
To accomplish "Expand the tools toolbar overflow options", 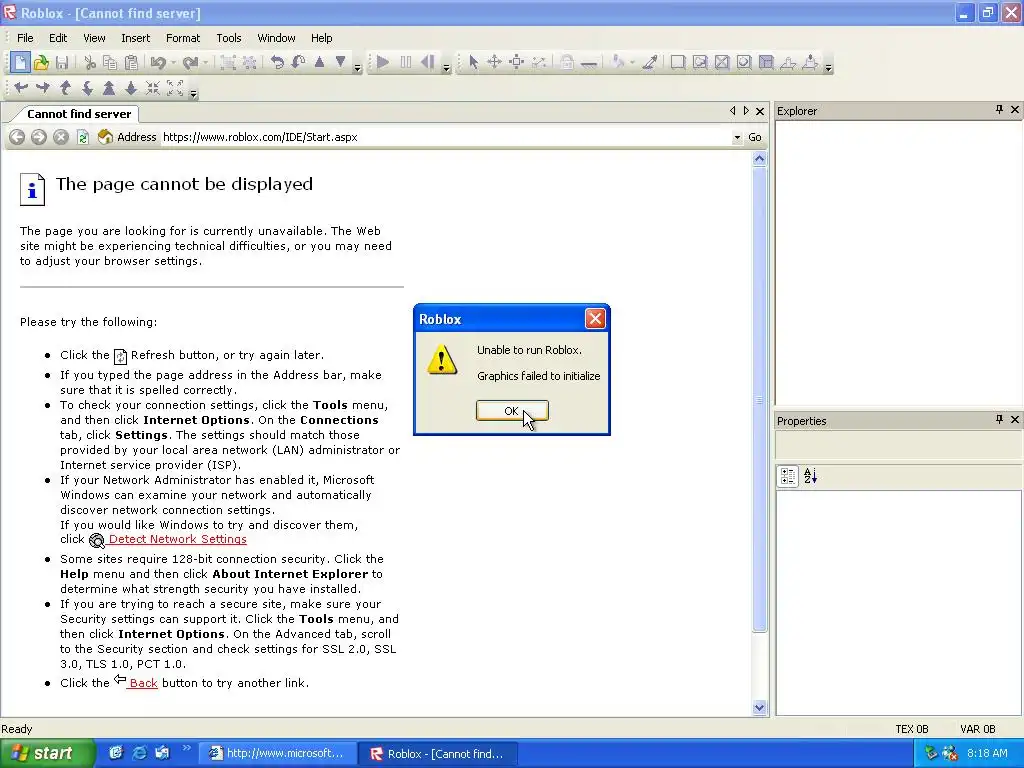I will point(829,67).
